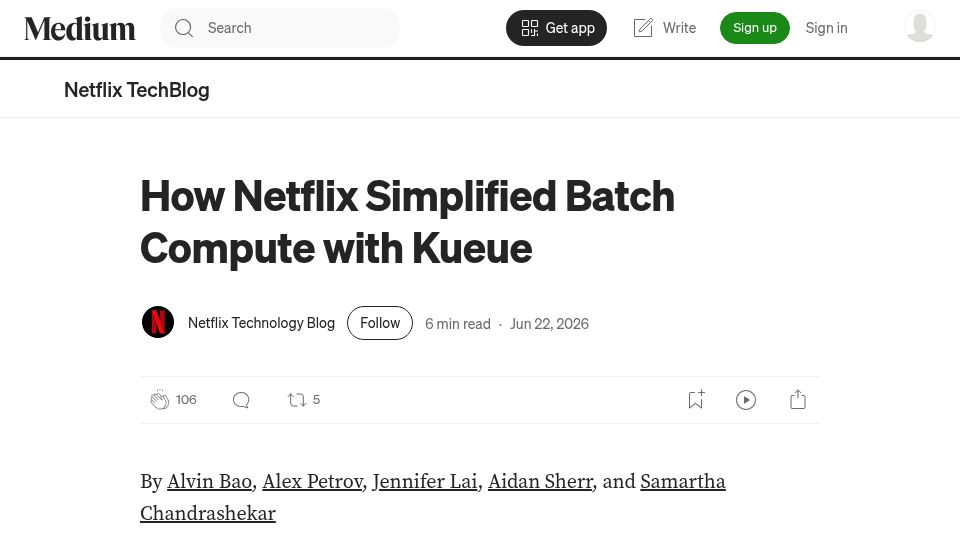Open the profile avatar in header
Image resolution: width=960 pixels, height=540 pixels.
pos(919,27)
